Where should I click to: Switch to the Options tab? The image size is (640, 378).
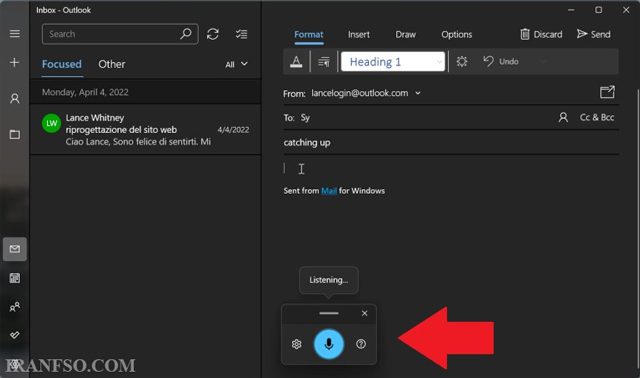[456, 35]
